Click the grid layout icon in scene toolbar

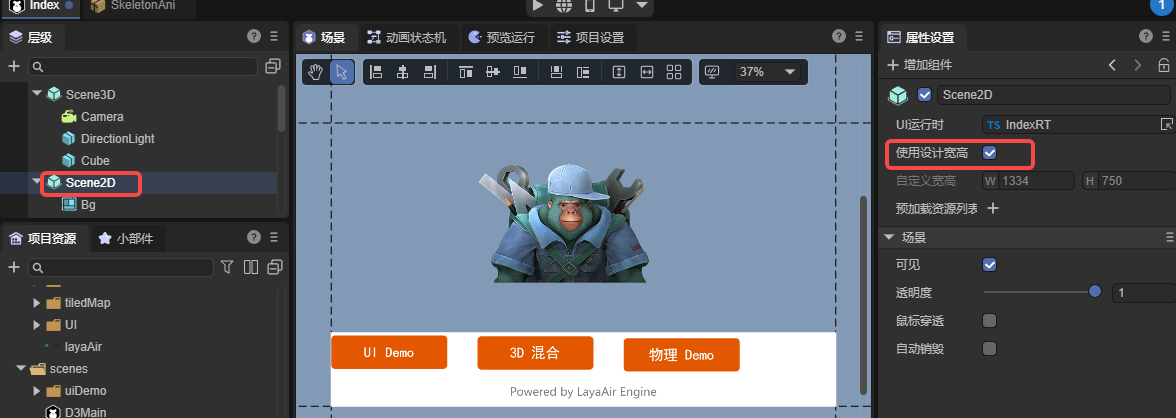click(x=674, y=72)
